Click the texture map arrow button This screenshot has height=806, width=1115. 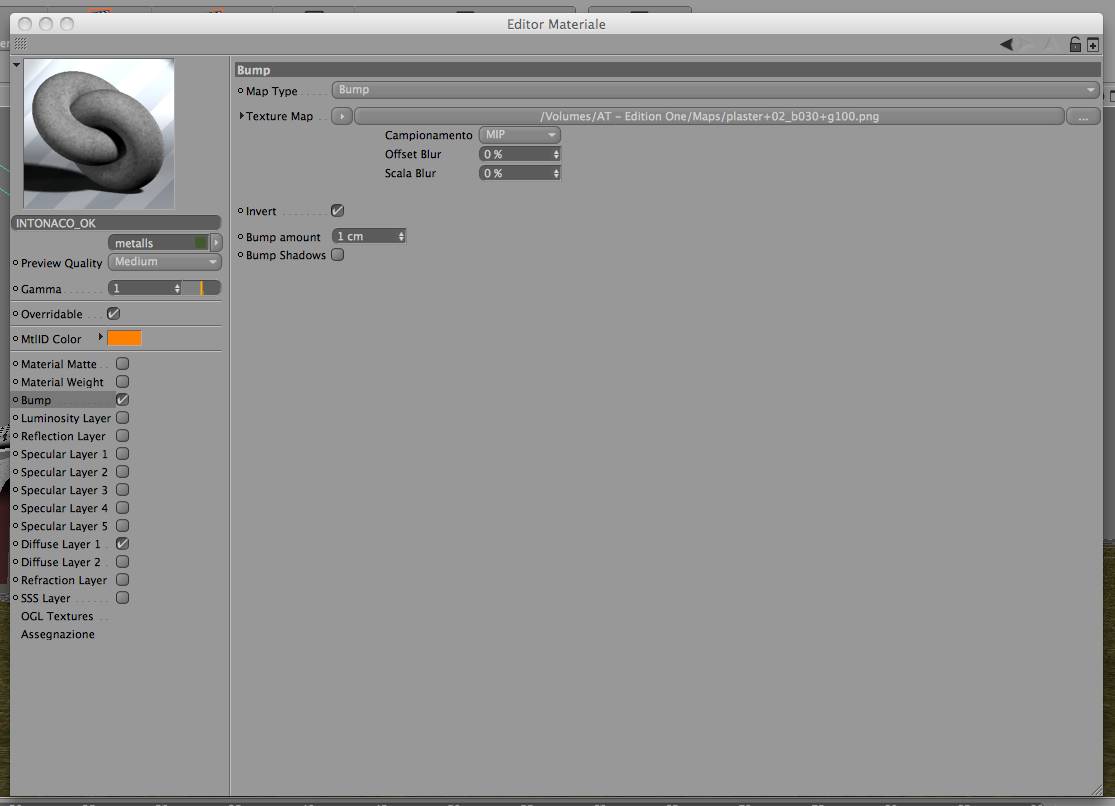[x=341, y=117]
